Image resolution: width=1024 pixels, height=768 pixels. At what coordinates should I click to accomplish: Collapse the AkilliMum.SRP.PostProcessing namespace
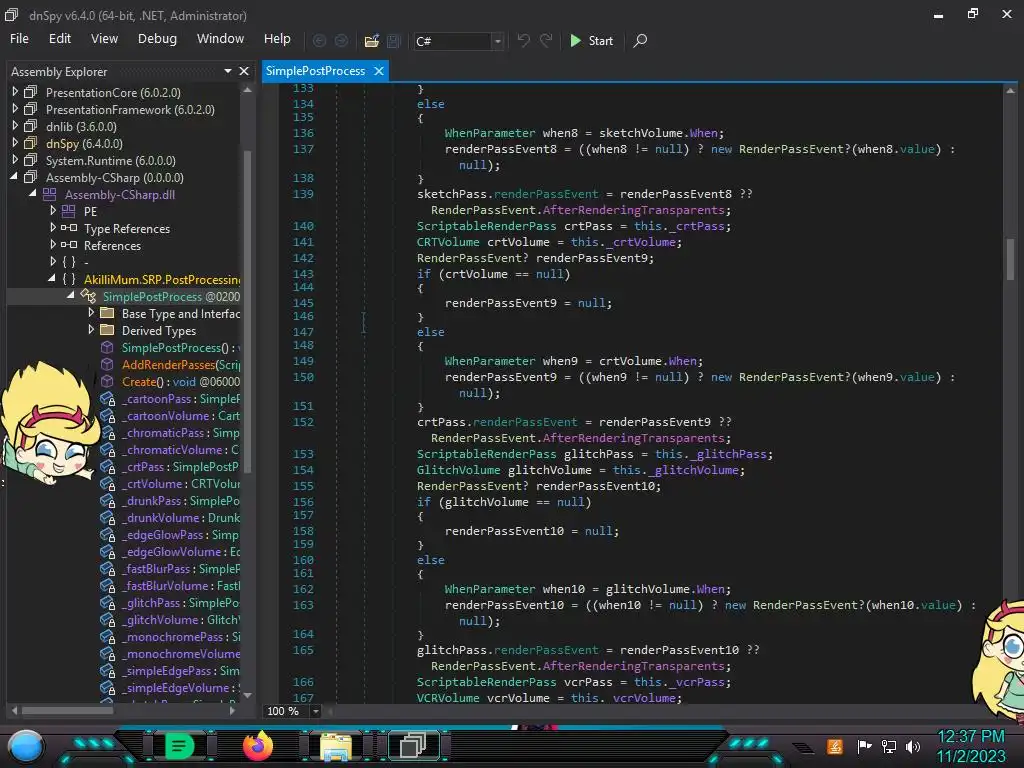pyautogui.click(x=52, y=279)
